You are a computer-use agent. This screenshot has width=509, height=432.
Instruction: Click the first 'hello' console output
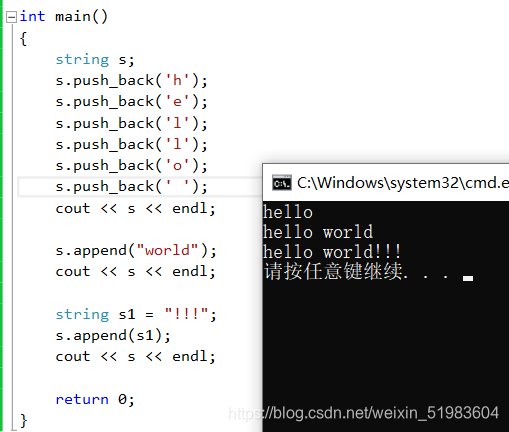pos(288,212)
